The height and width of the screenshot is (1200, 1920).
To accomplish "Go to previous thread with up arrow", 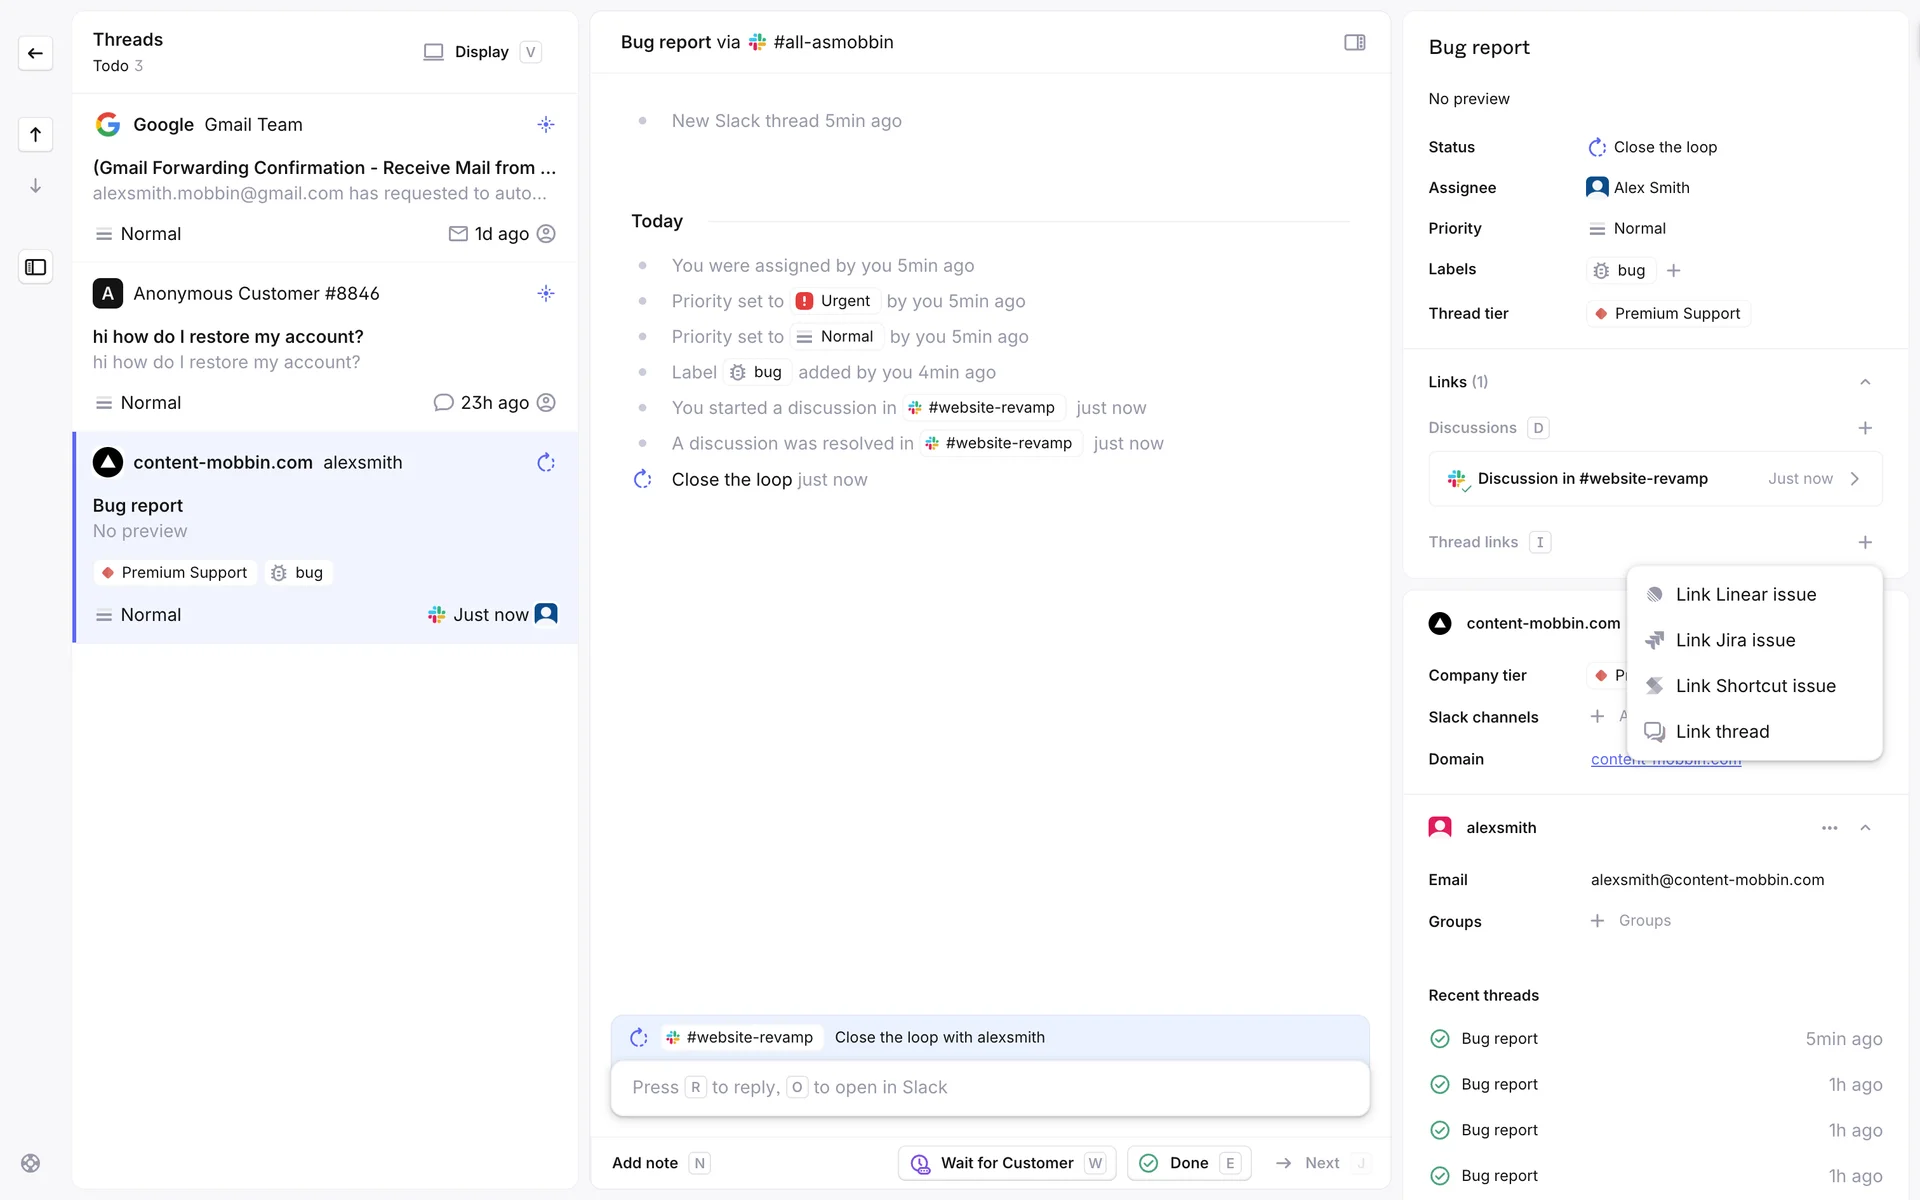I will (36, 134).
